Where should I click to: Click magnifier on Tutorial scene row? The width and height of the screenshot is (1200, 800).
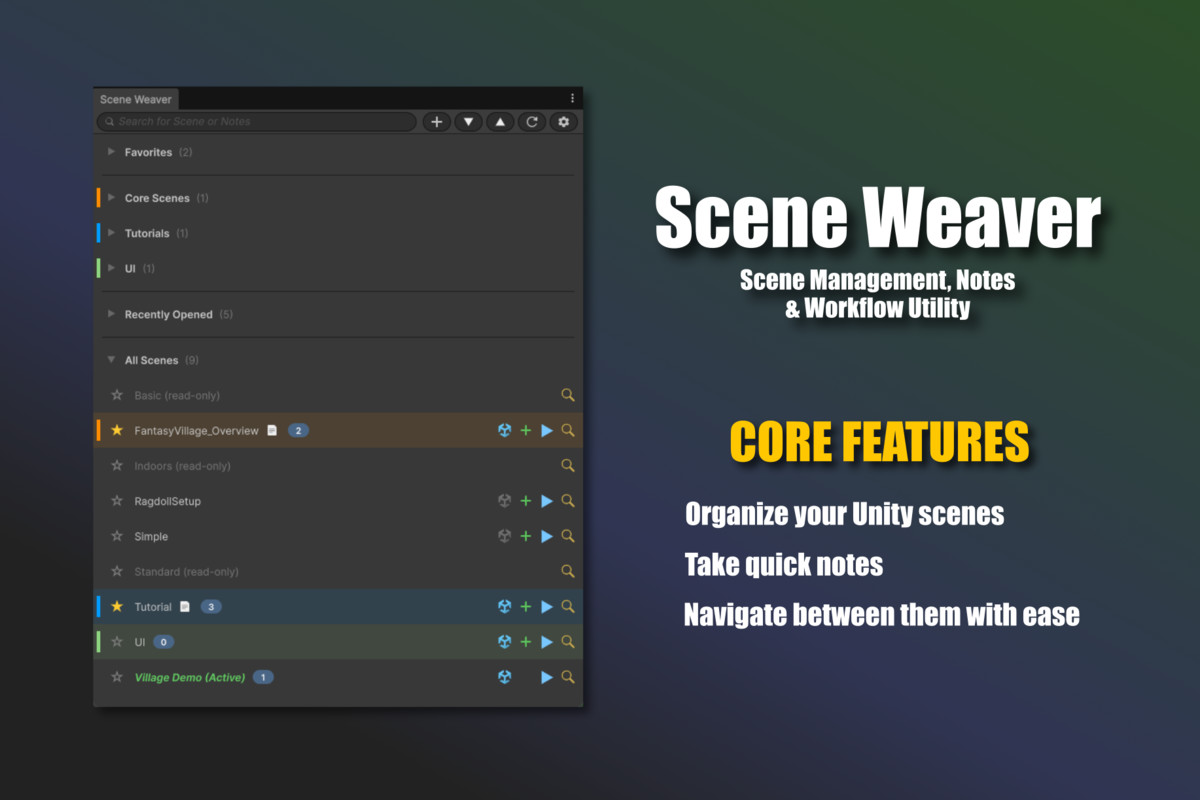[568, 607]
